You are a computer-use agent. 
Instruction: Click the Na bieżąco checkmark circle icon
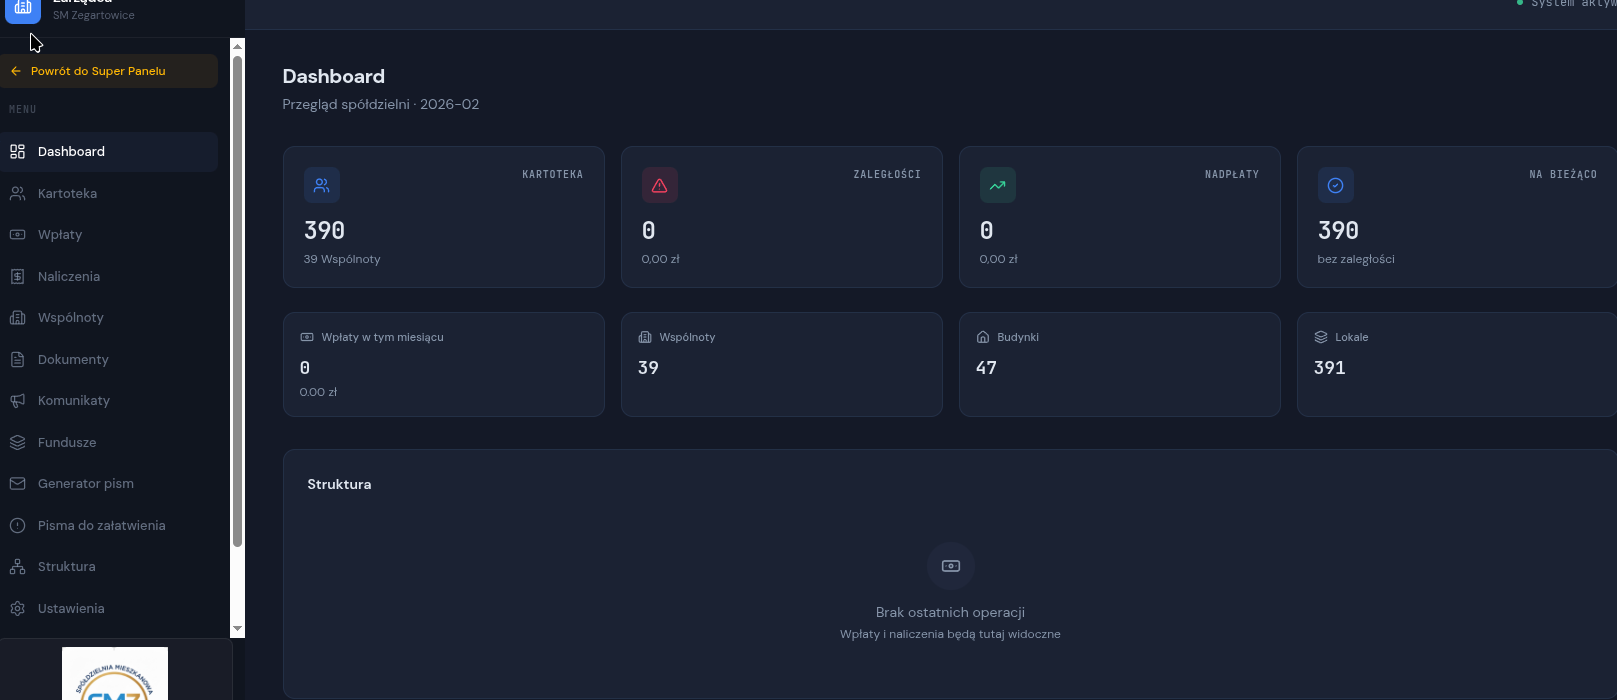(x=1336, y=185)
